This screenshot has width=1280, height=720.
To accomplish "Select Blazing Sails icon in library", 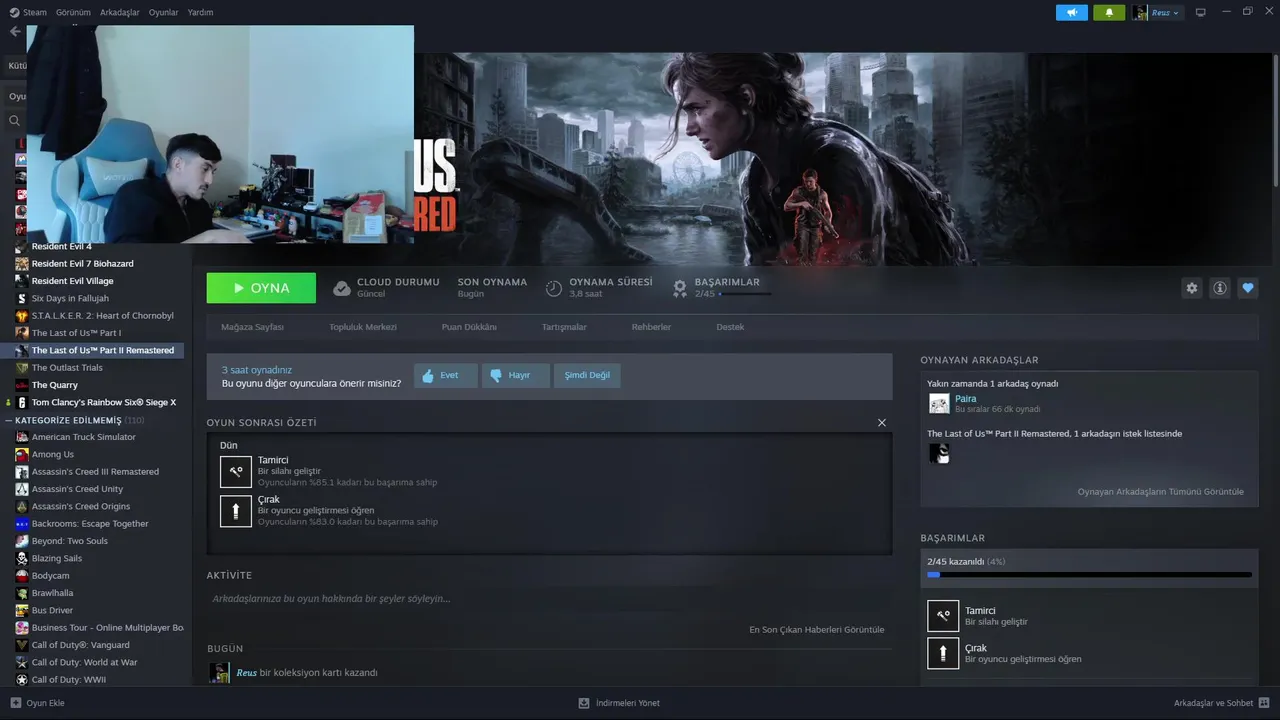I will (x=22, y=558).
